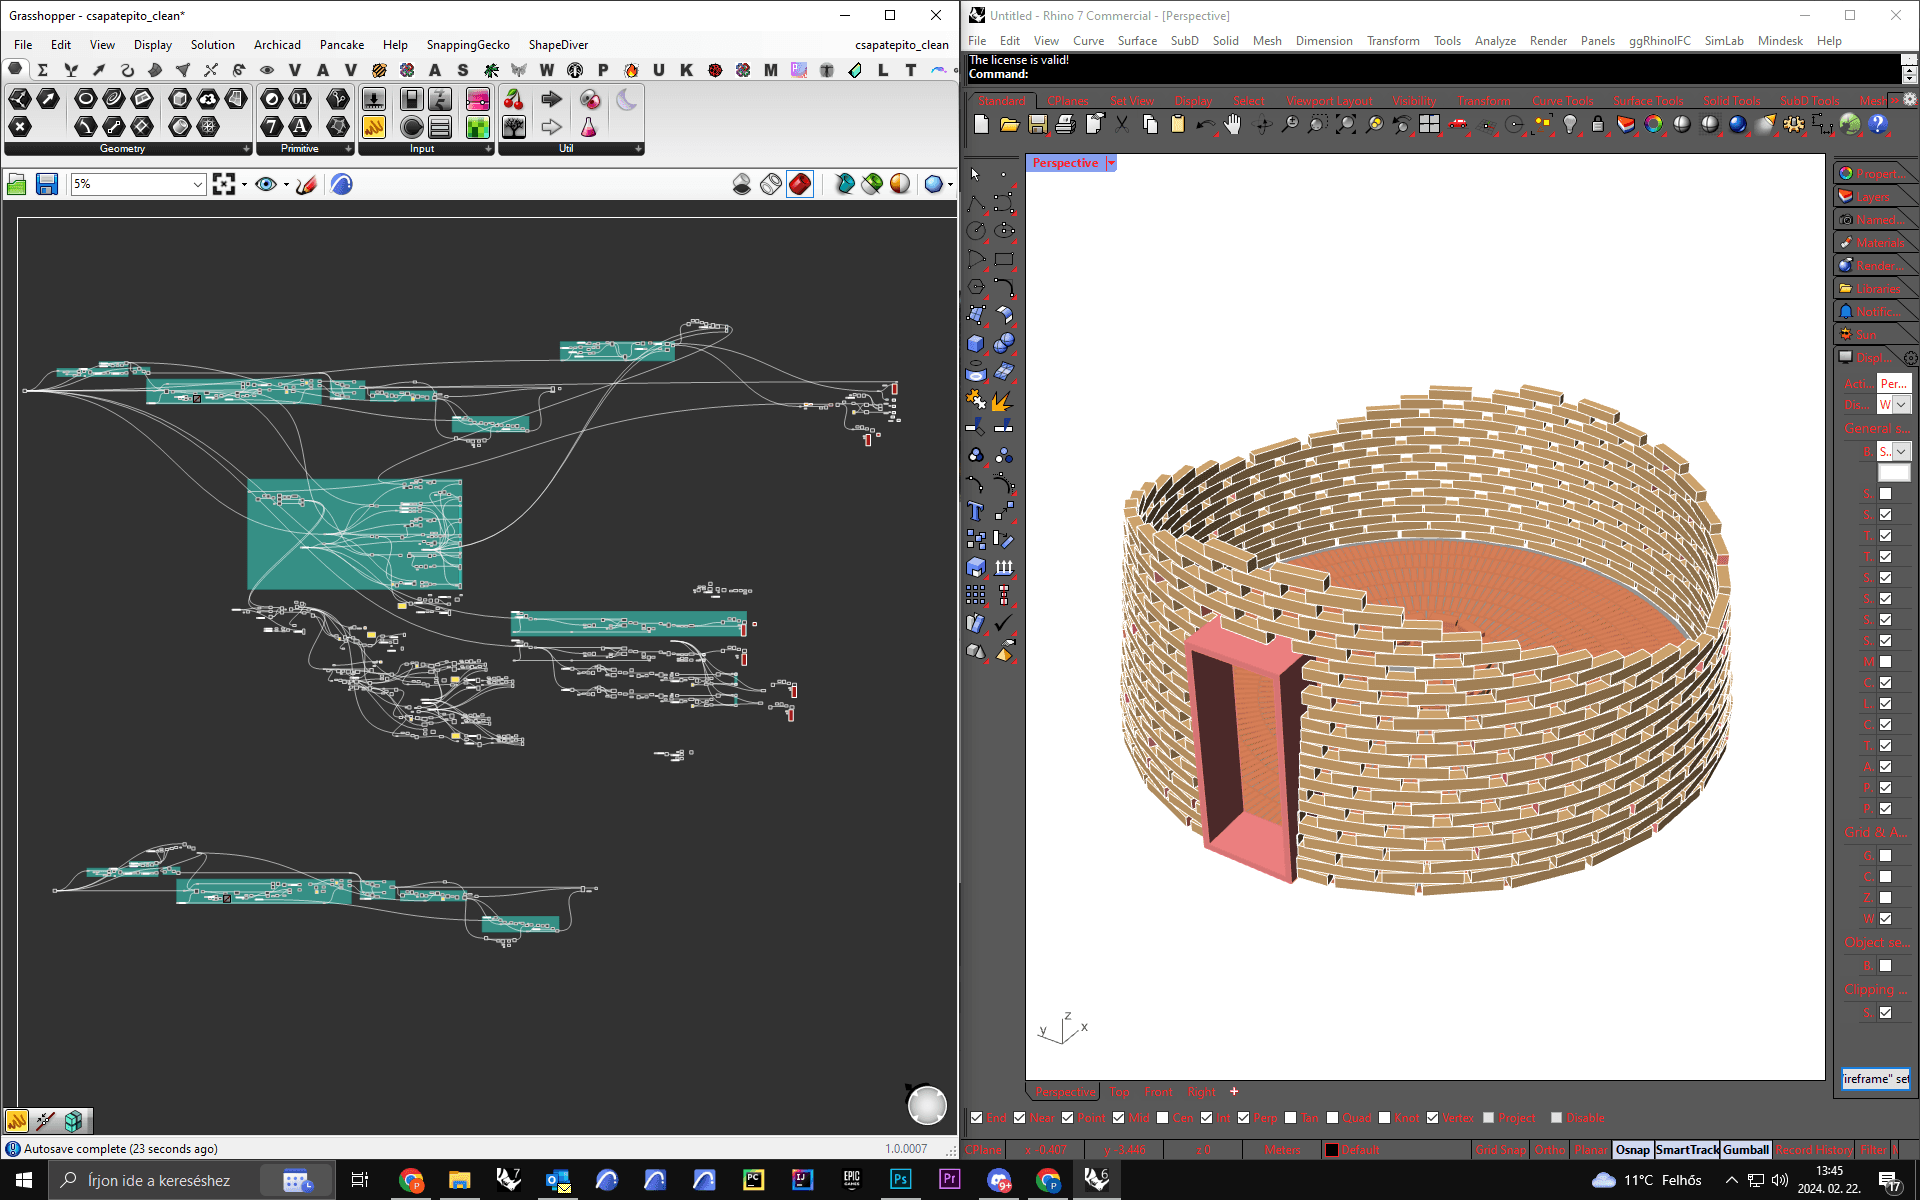
Task: Toggle the Point osnap checkbox
Action: pos(1068,1118)
